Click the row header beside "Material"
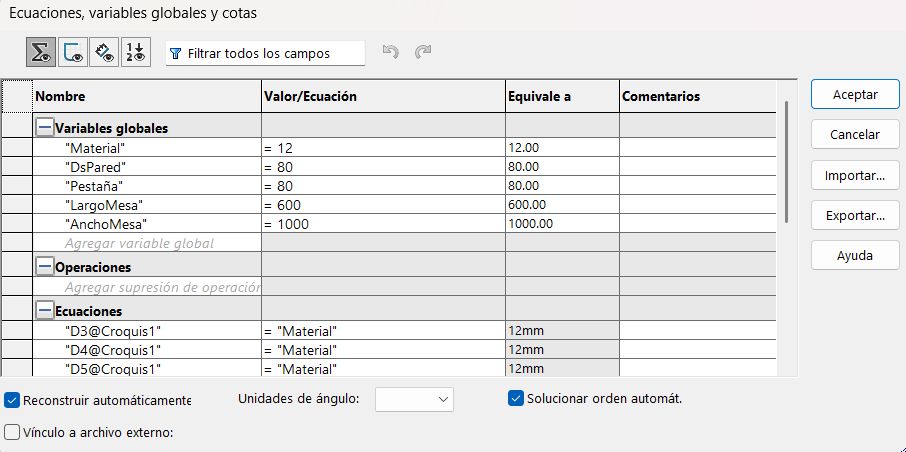906x452 pixels. [x=17, y=148]
